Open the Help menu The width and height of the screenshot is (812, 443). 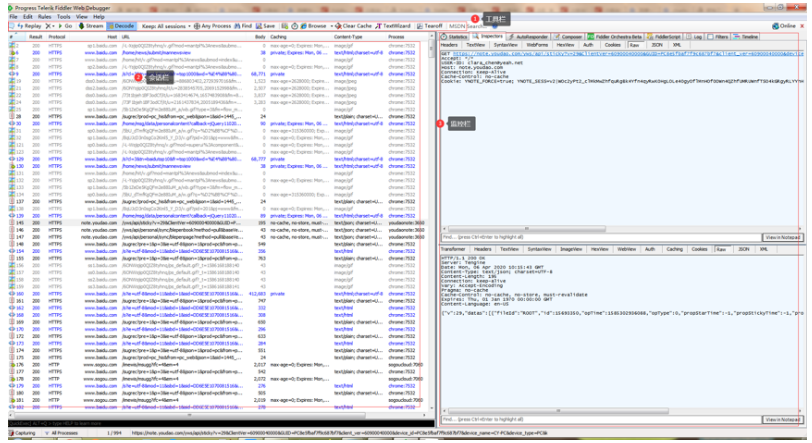98,17
